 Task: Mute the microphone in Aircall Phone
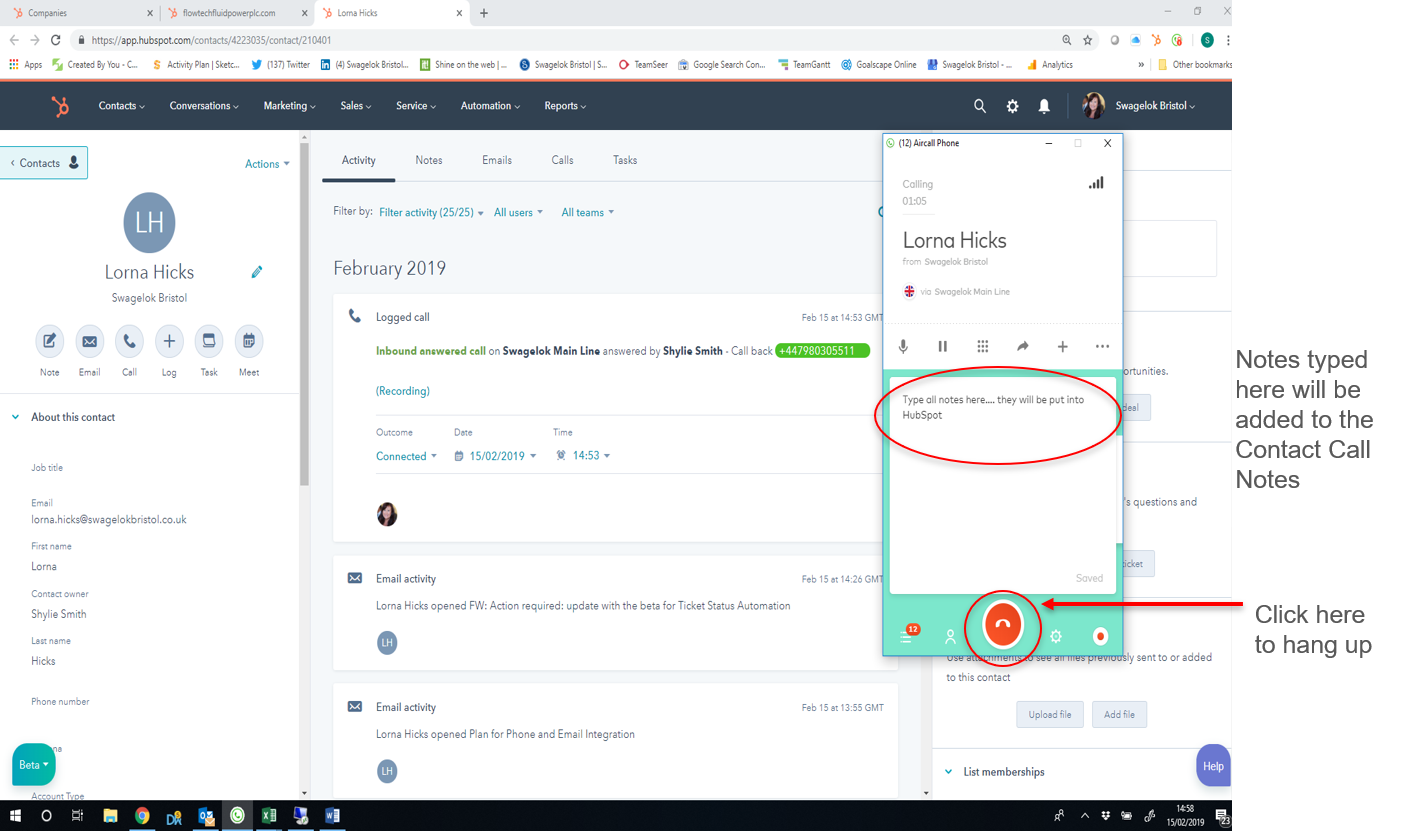(x=903, y=346)
